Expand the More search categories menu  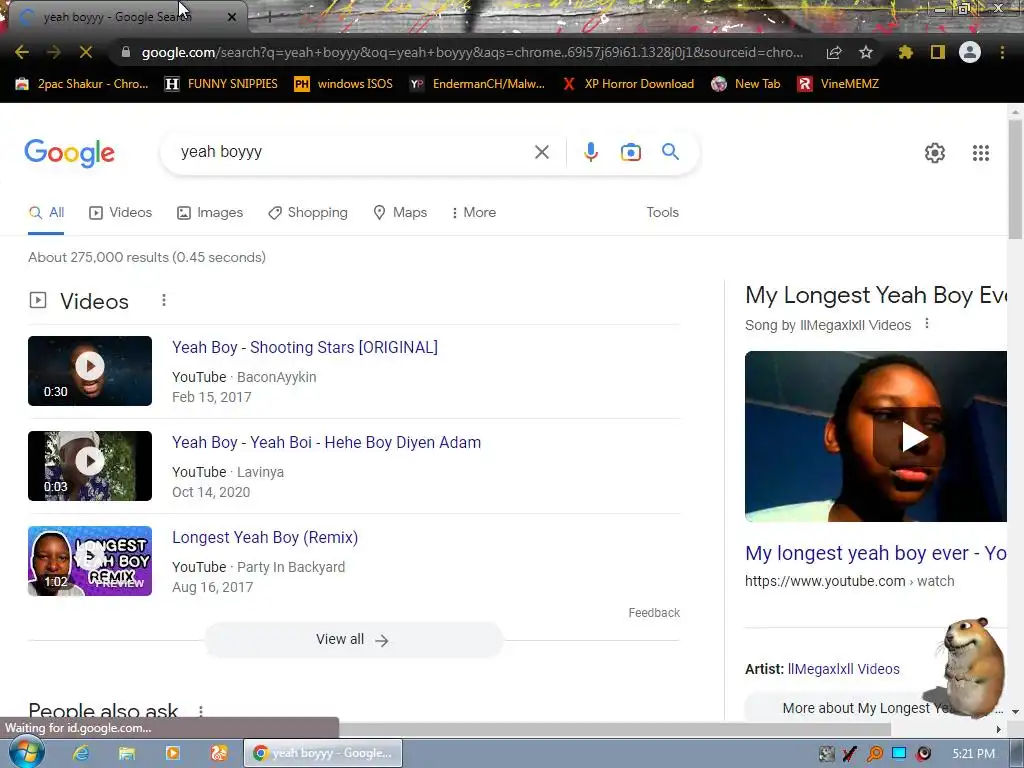tap(473, 213)
